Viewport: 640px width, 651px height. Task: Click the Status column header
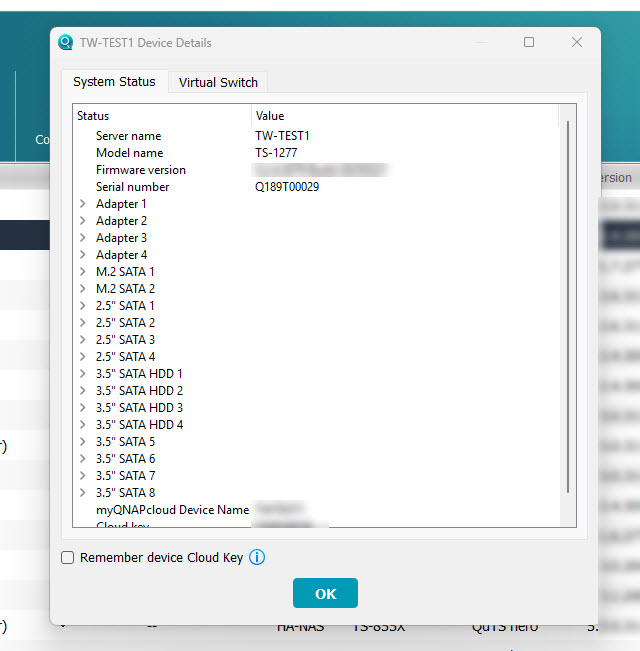(160, 116)
